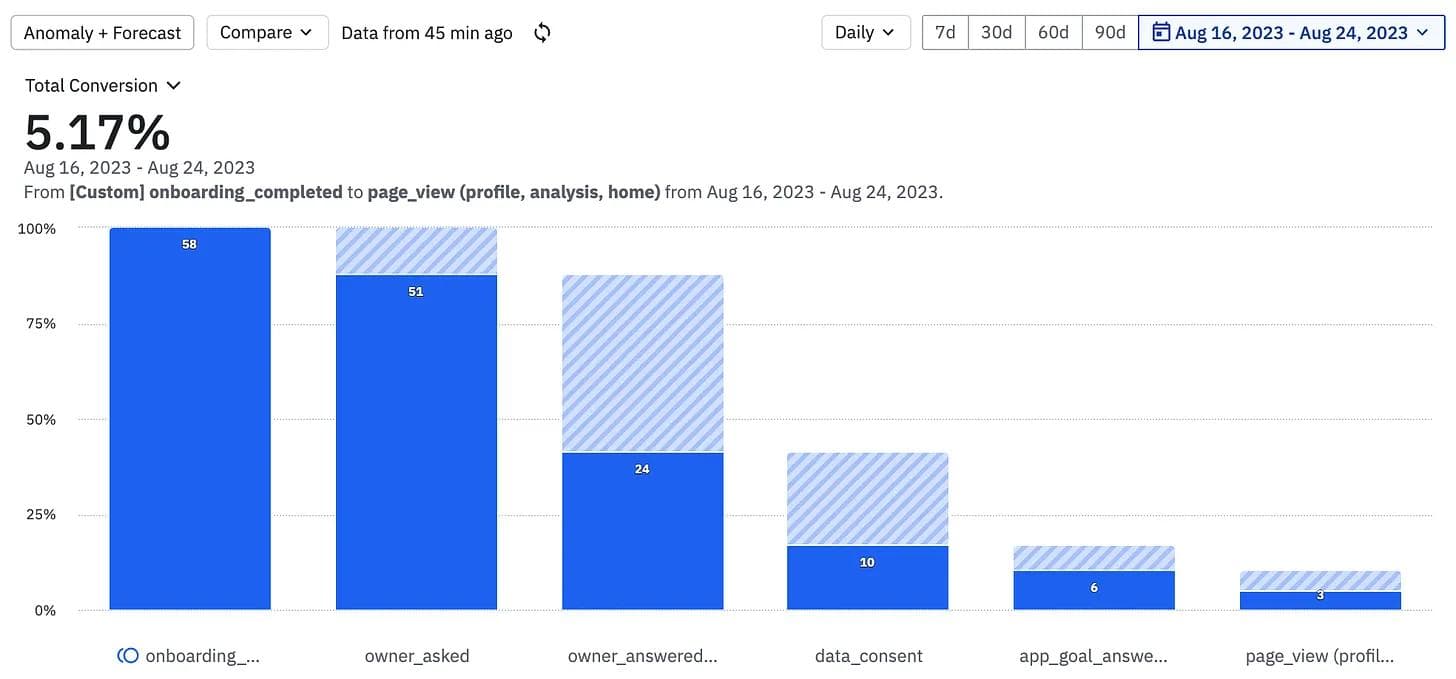Choose the 90d time range

click(x=1110, y=33)
